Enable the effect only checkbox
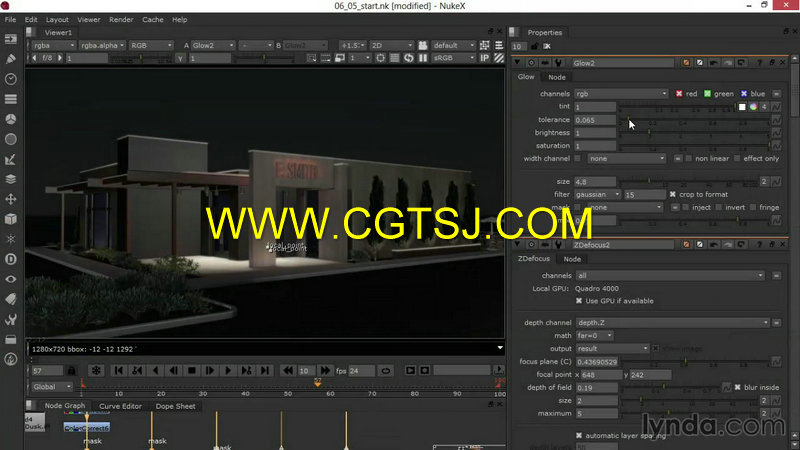The height and width of the screenshot is (450, 800). coord(737,159)
